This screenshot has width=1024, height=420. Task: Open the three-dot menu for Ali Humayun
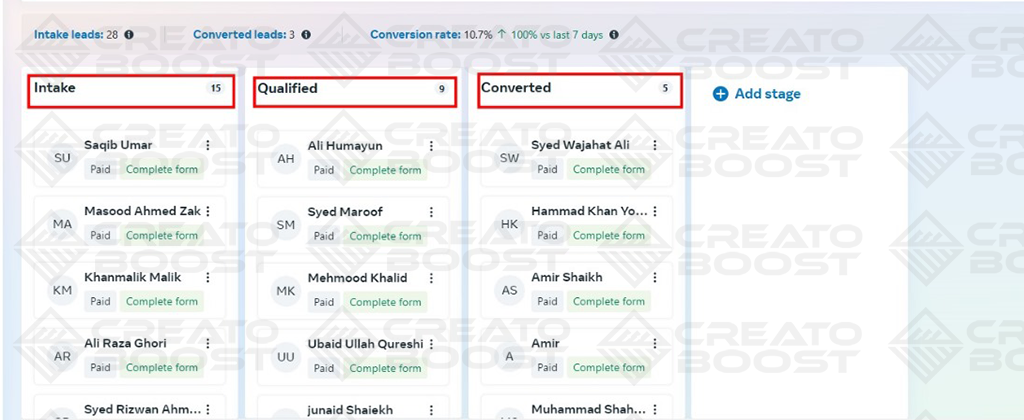tap(431, 146)
